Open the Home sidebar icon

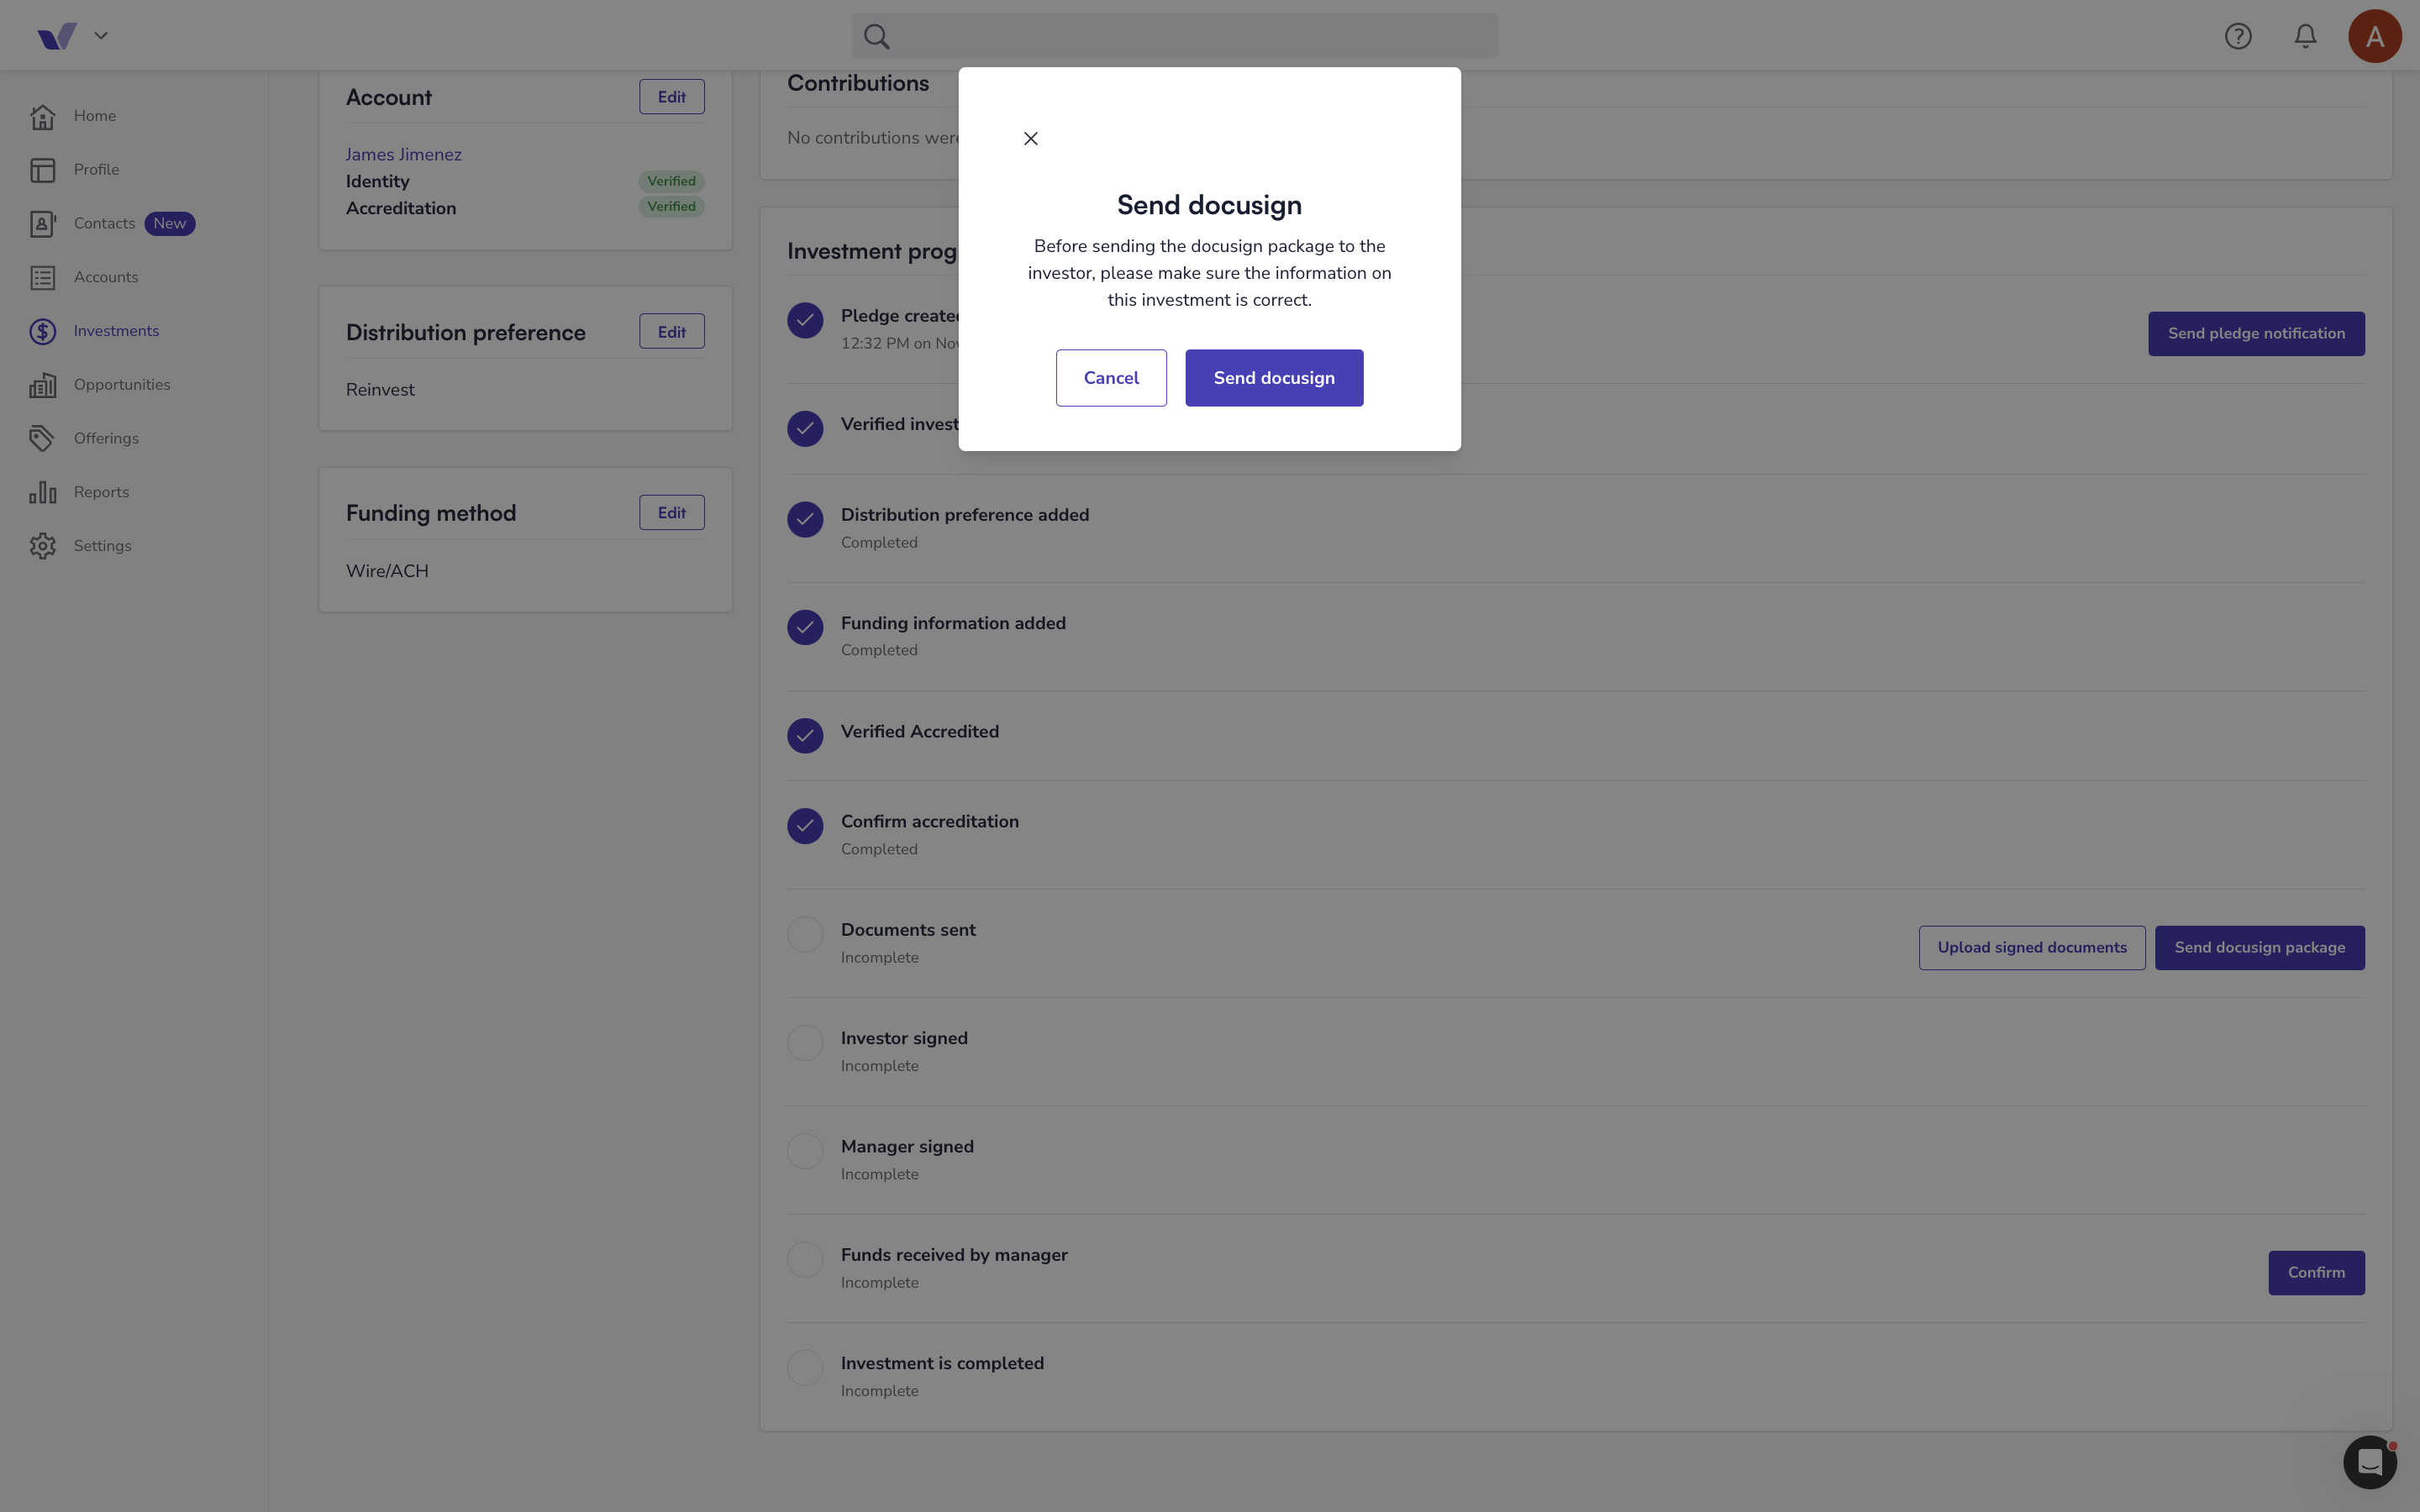click(42, 116)
